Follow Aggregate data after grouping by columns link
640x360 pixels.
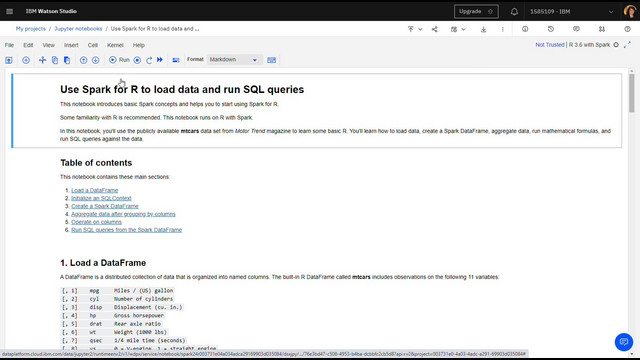coord(123,214)
